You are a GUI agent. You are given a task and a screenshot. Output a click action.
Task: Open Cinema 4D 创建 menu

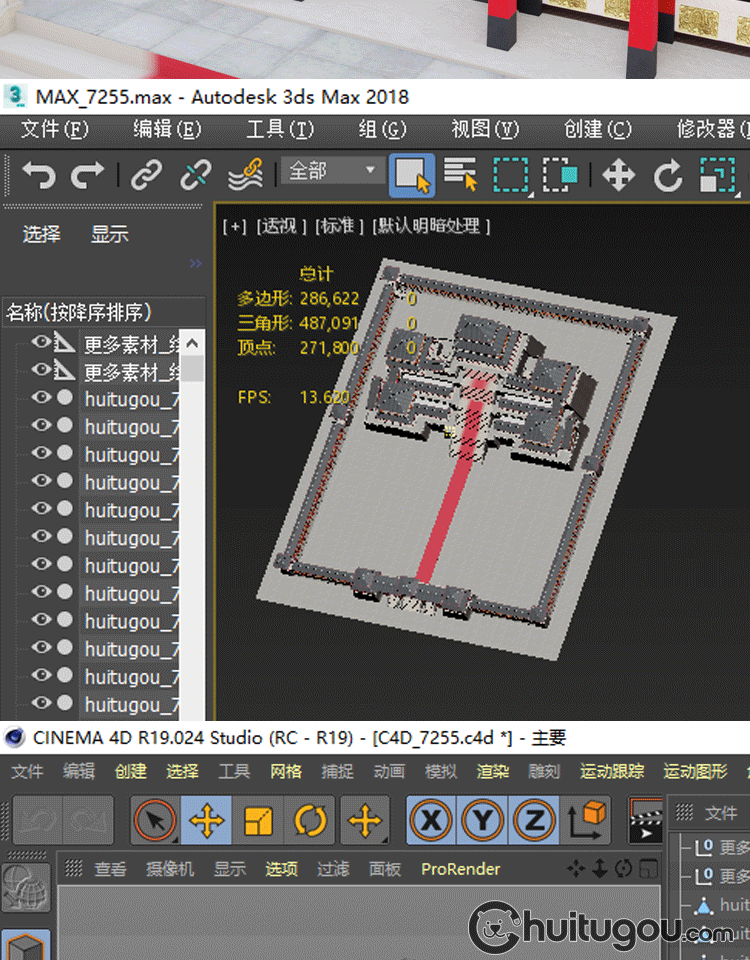130,771
